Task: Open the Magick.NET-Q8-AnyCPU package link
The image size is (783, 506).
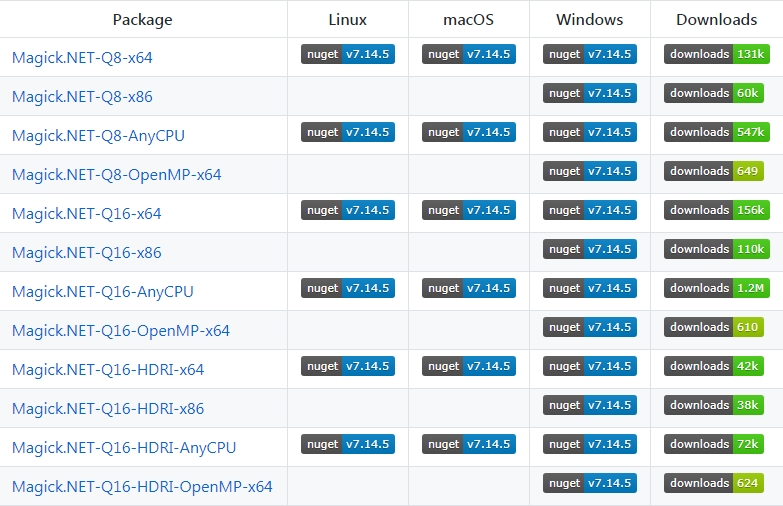Action: (98, 136)
